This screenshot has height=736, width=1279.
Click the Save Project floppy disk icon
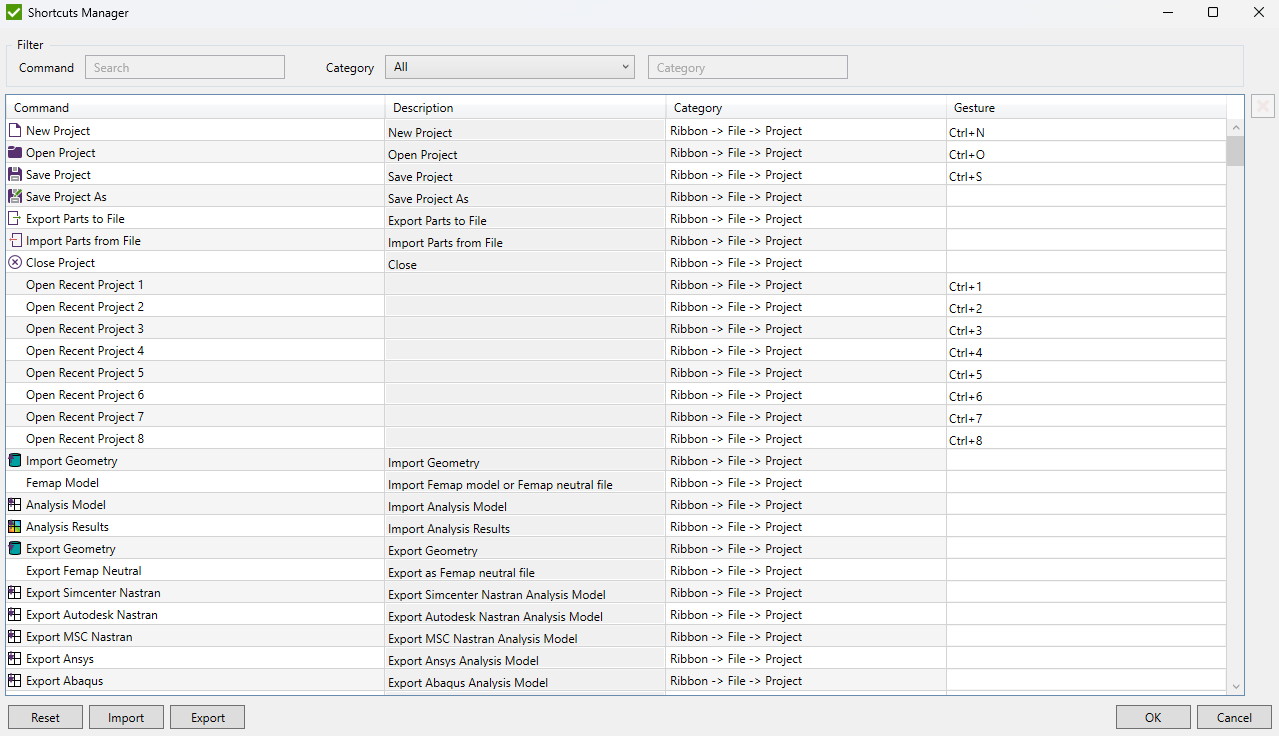pyautogui.click(x=15, y=175)
